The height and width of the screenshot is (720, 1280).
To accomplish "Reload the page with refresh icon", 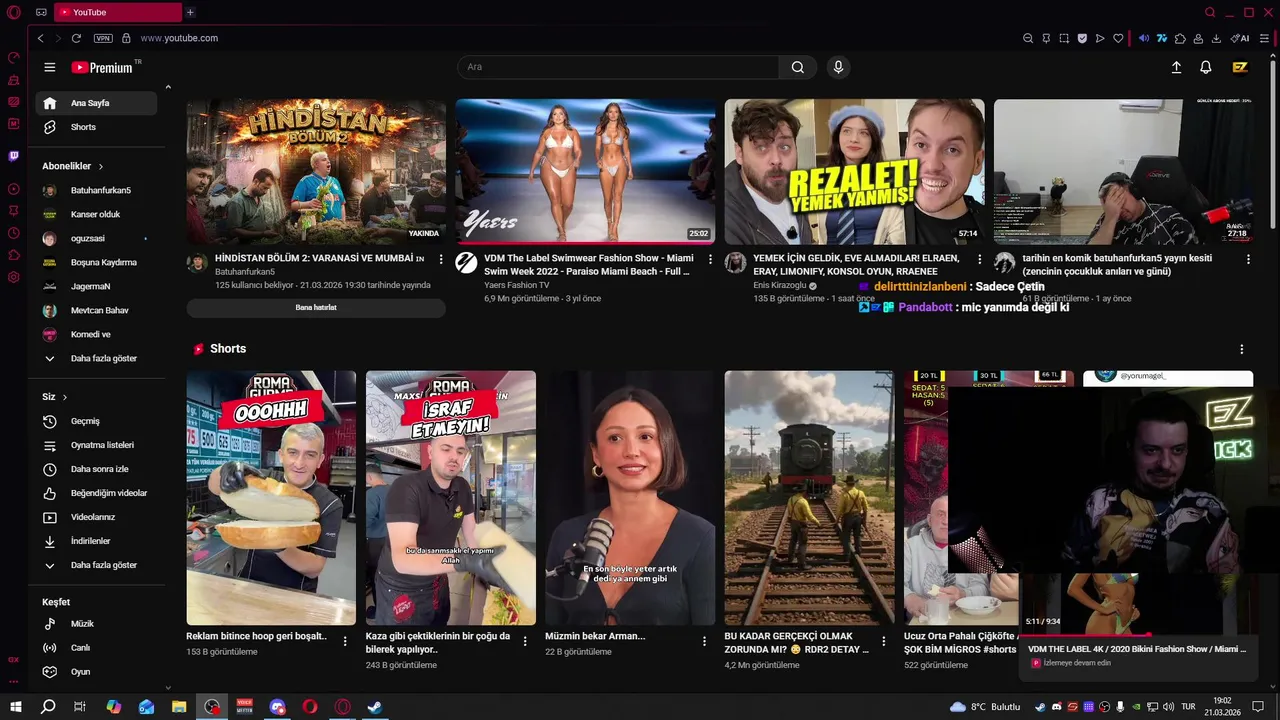I will click(x=76, y=38).
